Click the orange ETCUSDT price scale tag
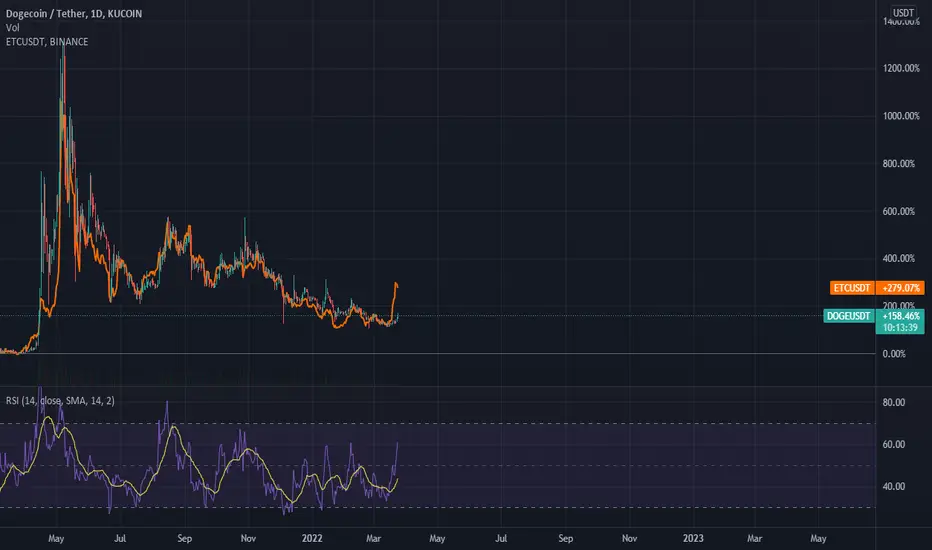Screen dimensions: 932x550 pos(852,288)
